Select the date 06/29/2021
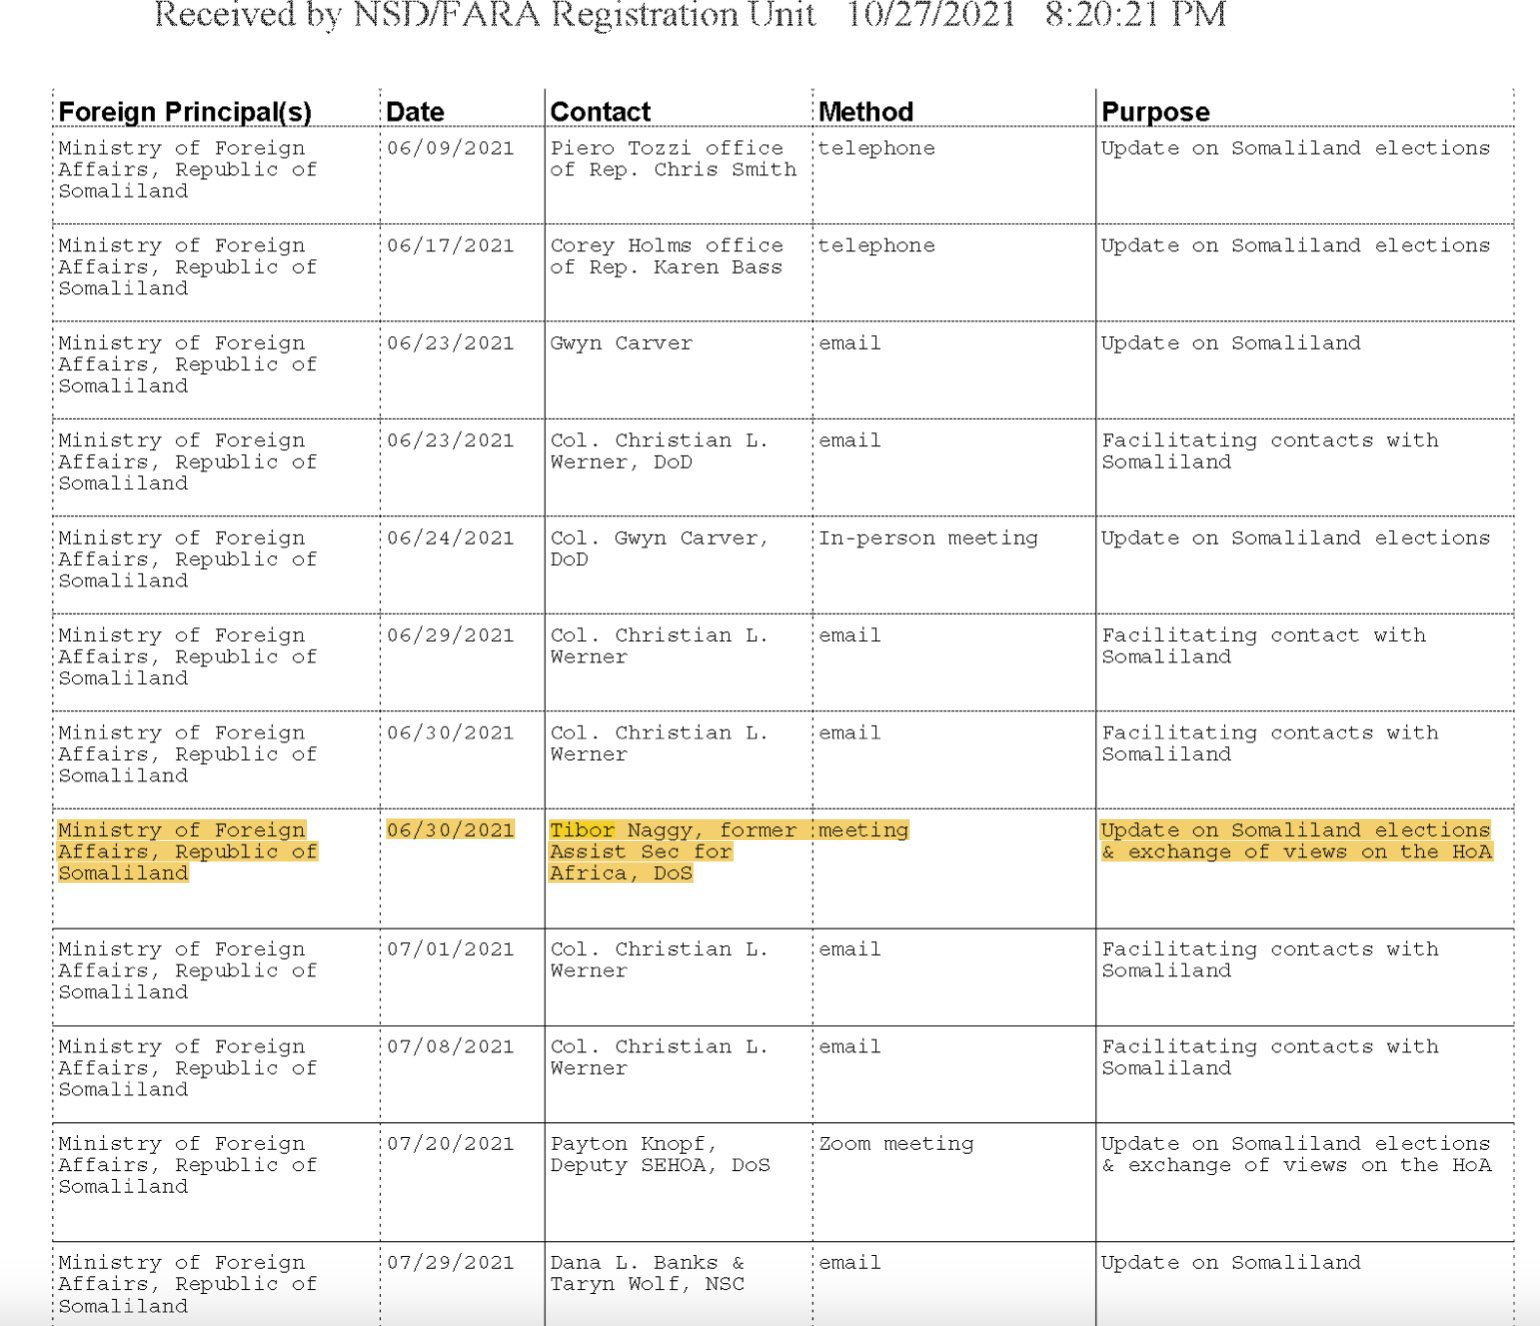1540x1326 pixels. 450,636
